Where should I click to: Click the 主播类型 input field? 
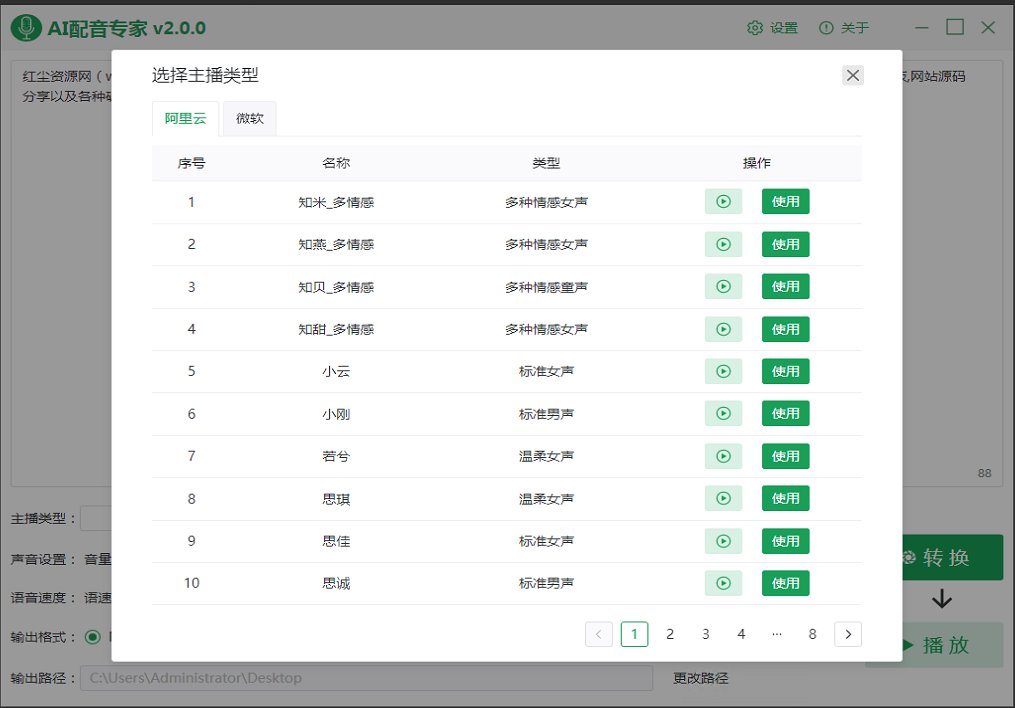96,518
